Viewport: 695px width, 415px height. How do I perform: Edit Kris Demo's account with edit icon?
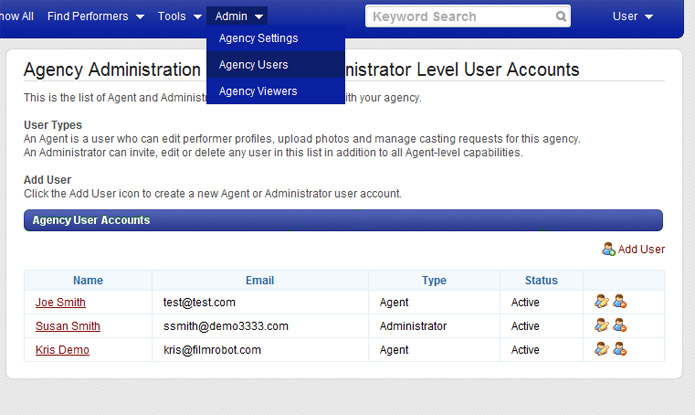pyautogui.click(x=601, y=349)
